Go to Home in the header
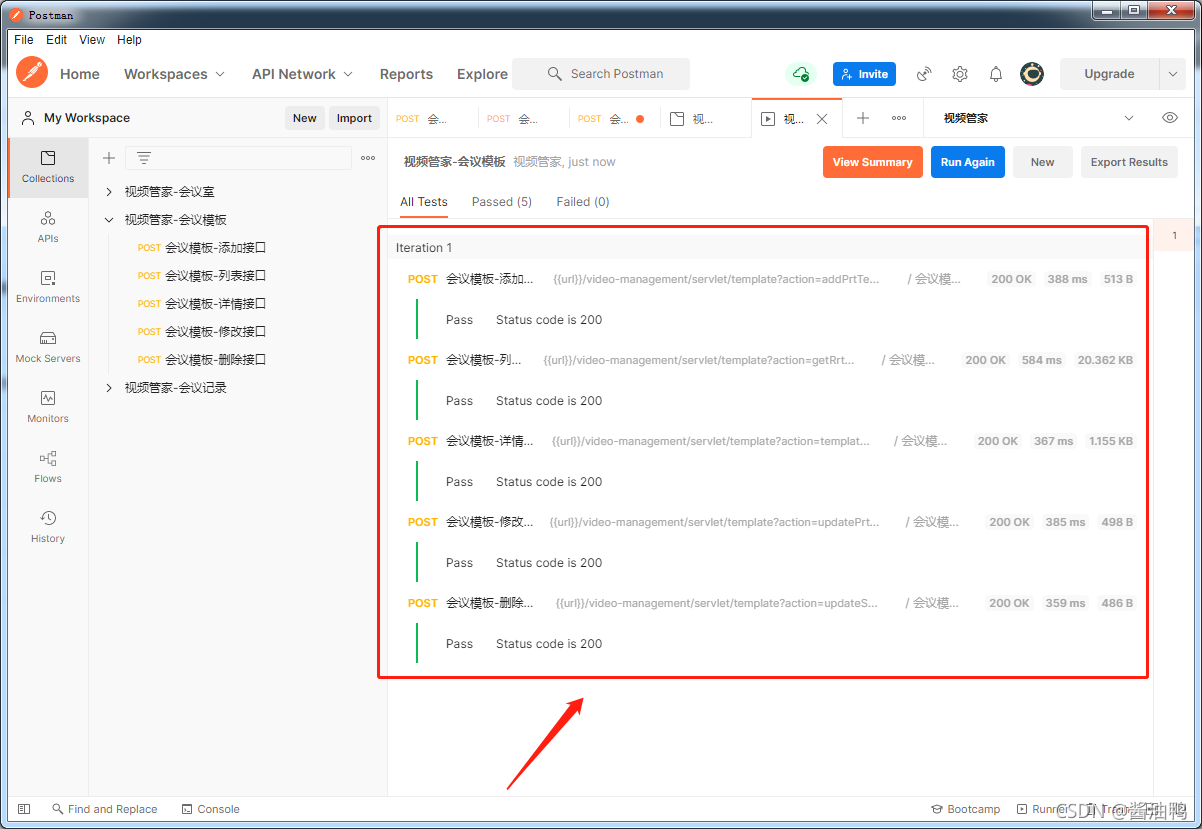Image resolution: width=1202 pixels, height=829 pixels. pos(80,74)
